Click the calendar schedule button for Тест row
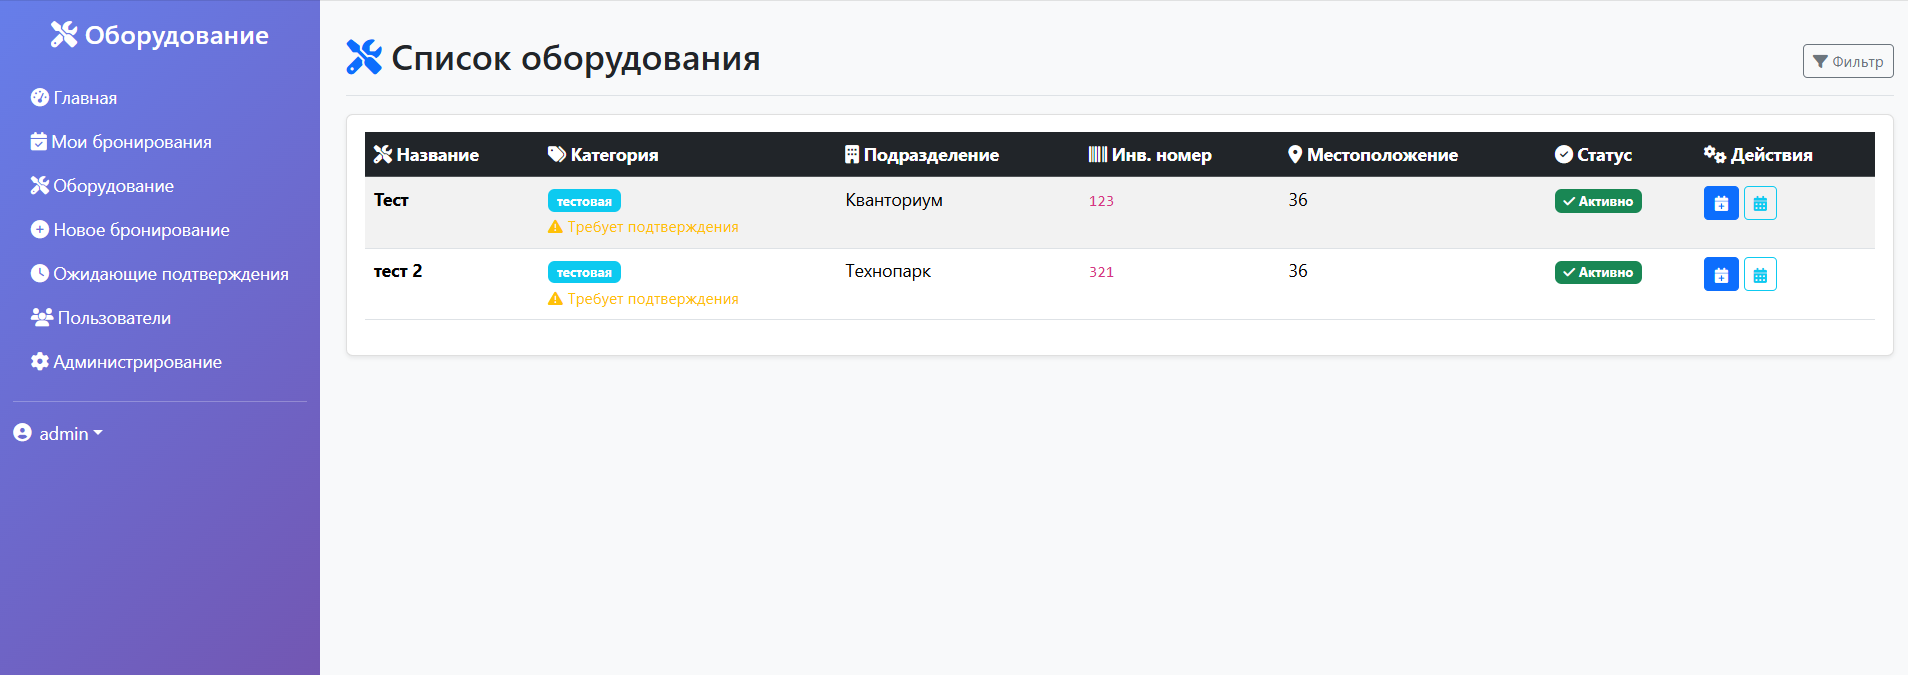1908x675 pixels. point(1760,203)
